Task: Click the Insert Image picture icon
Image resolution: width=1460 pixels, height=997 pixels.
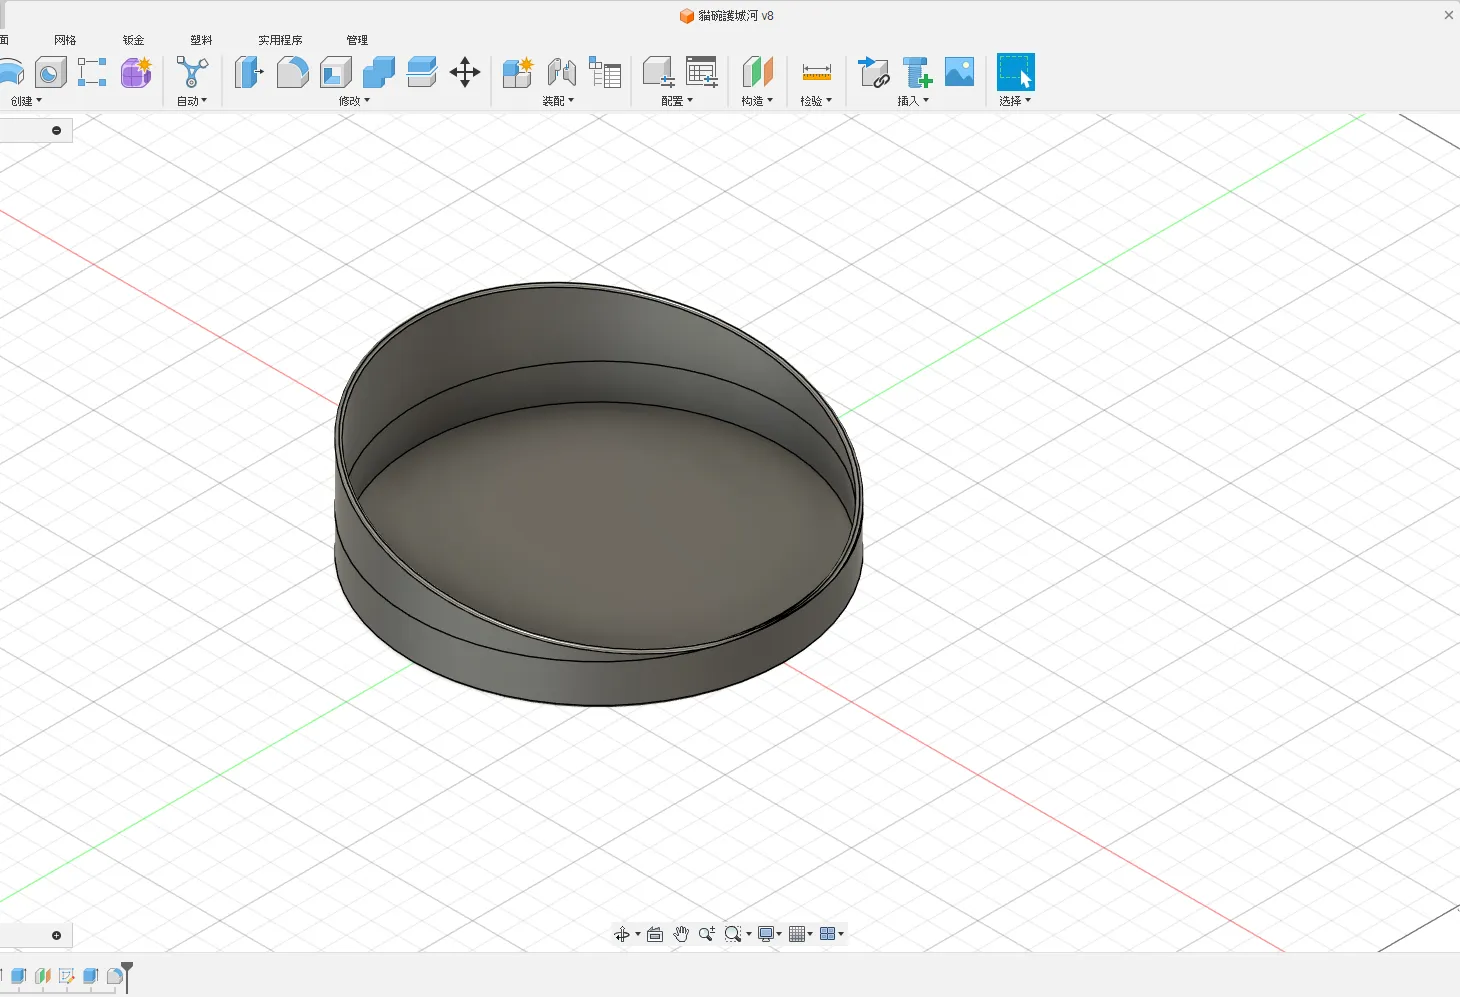Action: [960, 72]
